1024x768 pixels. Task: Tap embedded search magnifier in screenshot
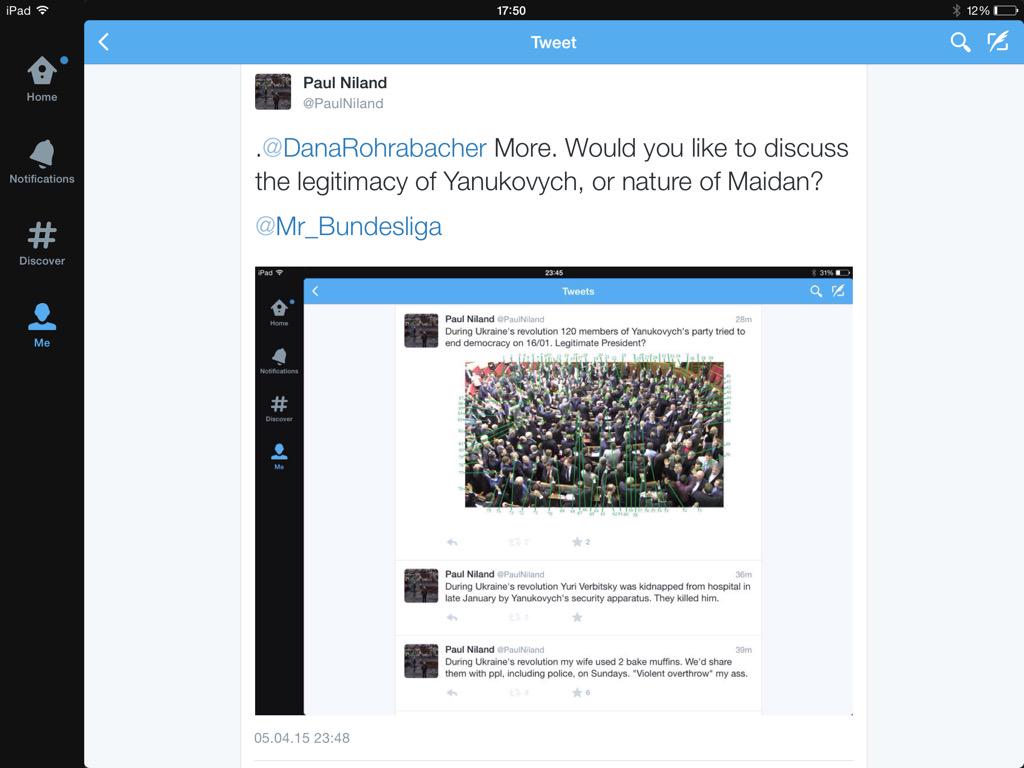(x=816, y=291)
